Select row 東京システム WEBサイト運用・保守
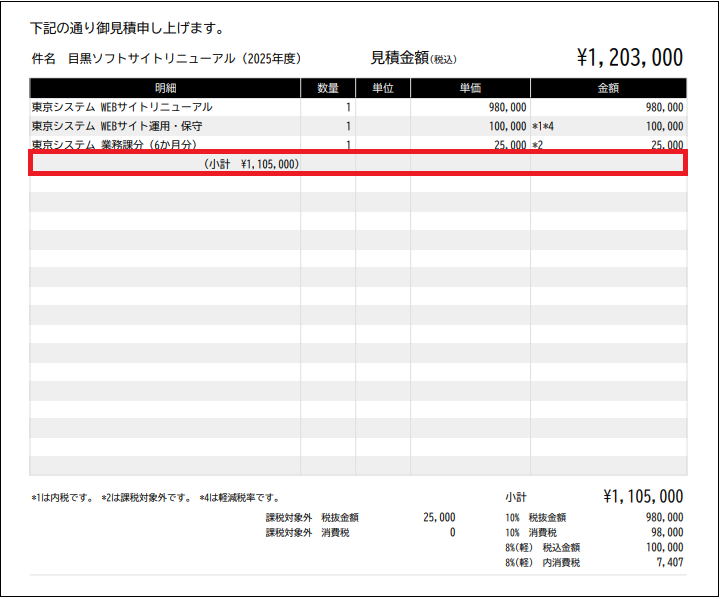Screen dimensions: 720x599 coord(358,126)
